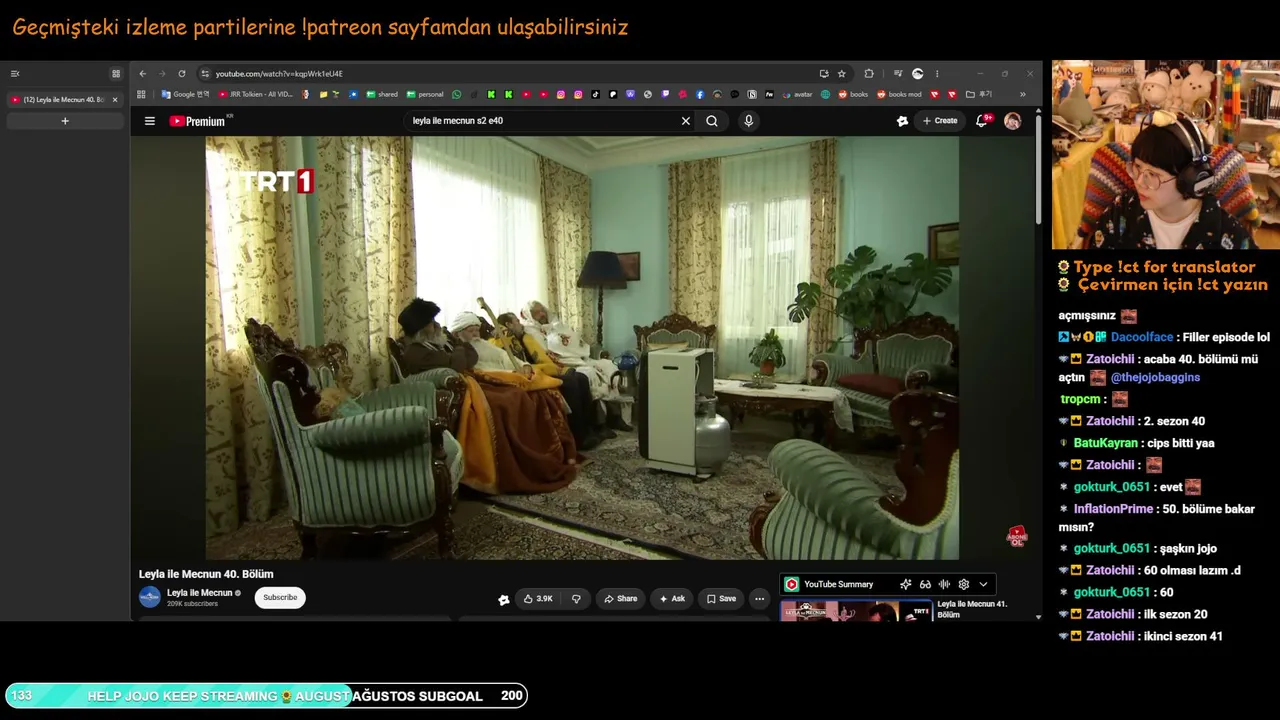1280x720 pixels.
Task: Click the Ask button
Action: pos(672,599)
